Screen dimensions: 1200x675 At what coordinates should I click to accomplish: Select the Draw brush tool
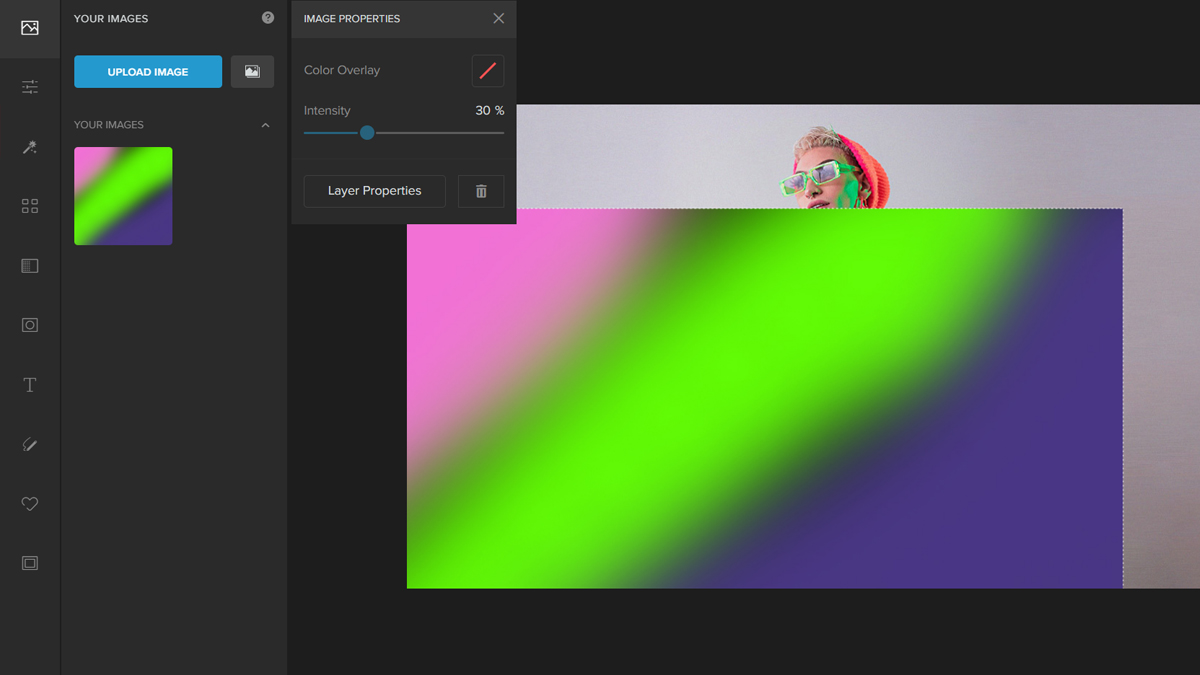[30, 445]
